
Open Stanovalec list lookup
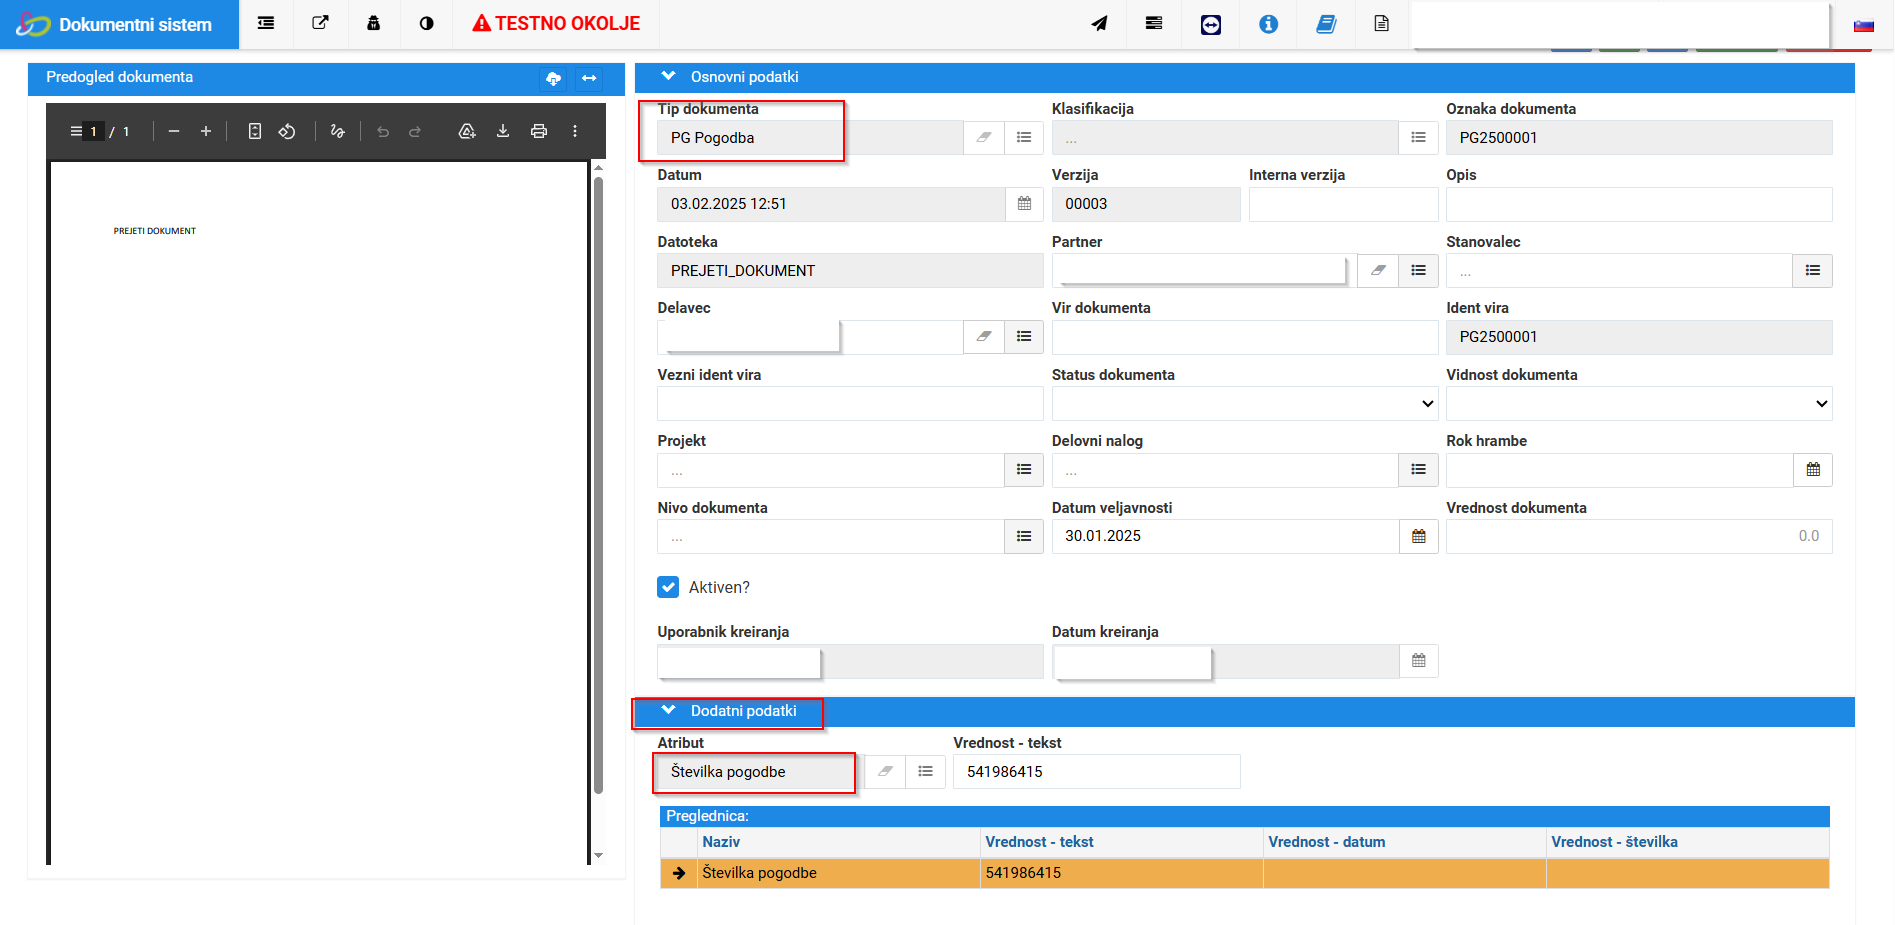click(x=1813, y=271)
